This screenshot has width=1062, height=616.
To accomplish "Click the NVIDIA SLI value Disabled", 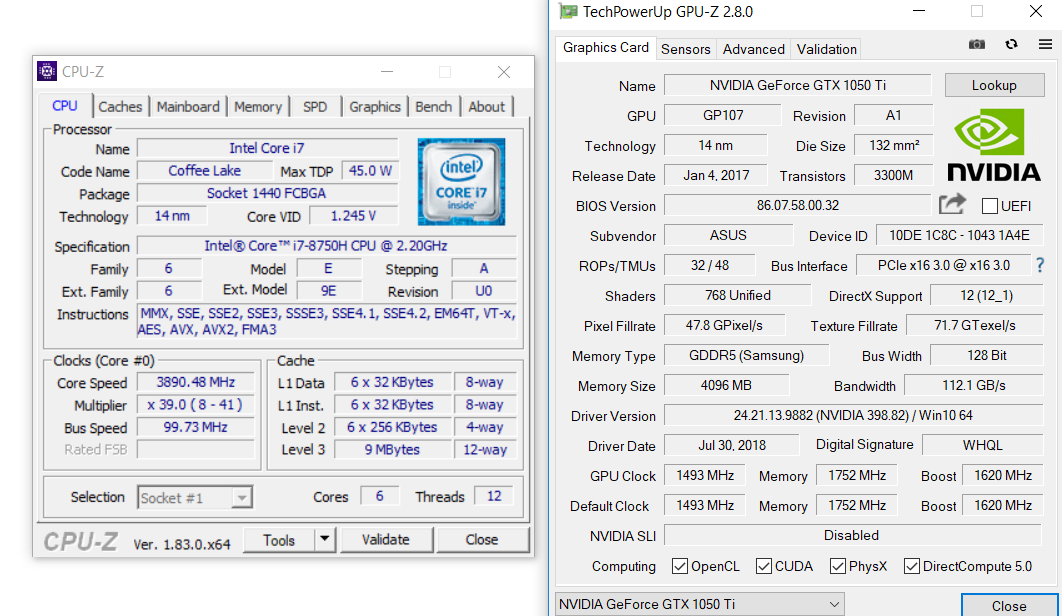I will 852,535.
